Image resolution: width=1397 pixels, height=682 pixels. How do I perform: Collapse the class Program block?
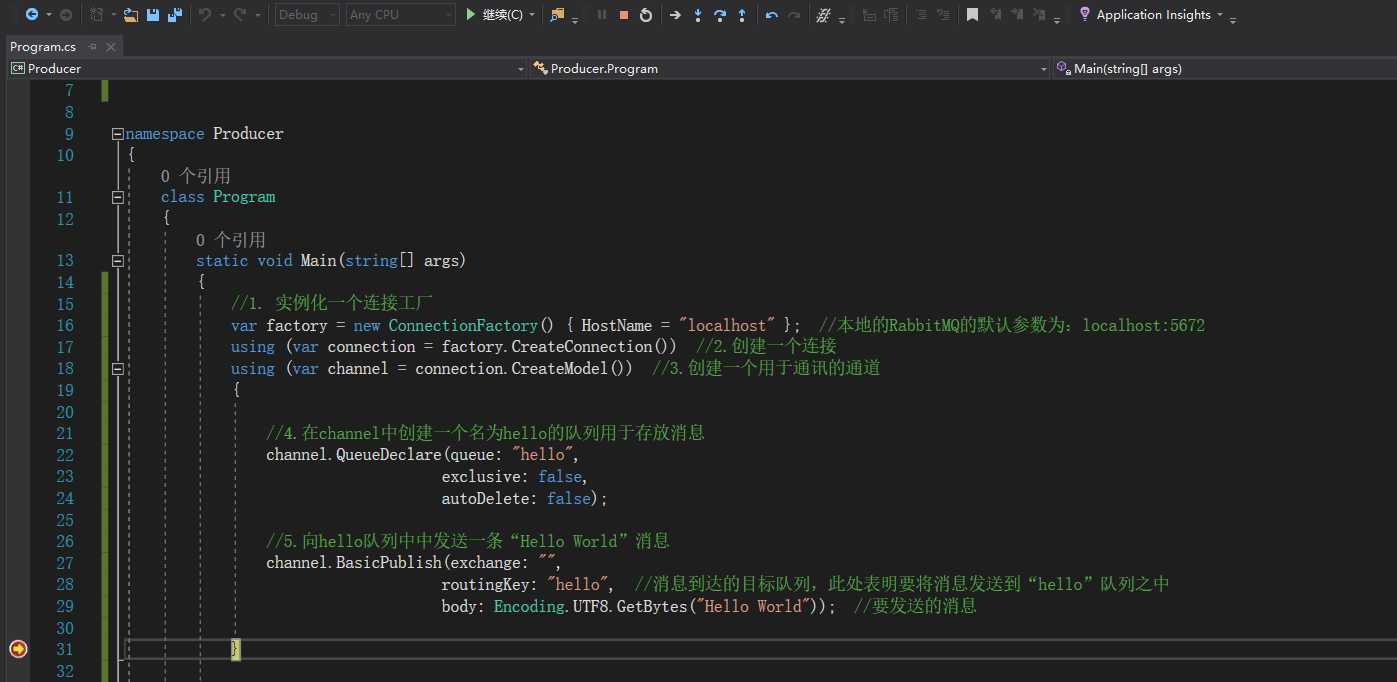pyautogui.click(x=118, y=197)
